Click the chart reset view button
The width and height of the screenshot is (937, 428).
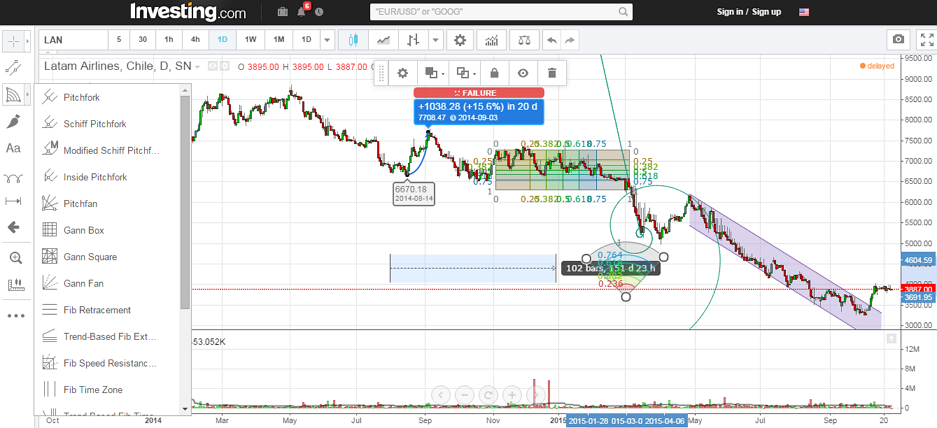pyautogui.click(x=488, y=395)
